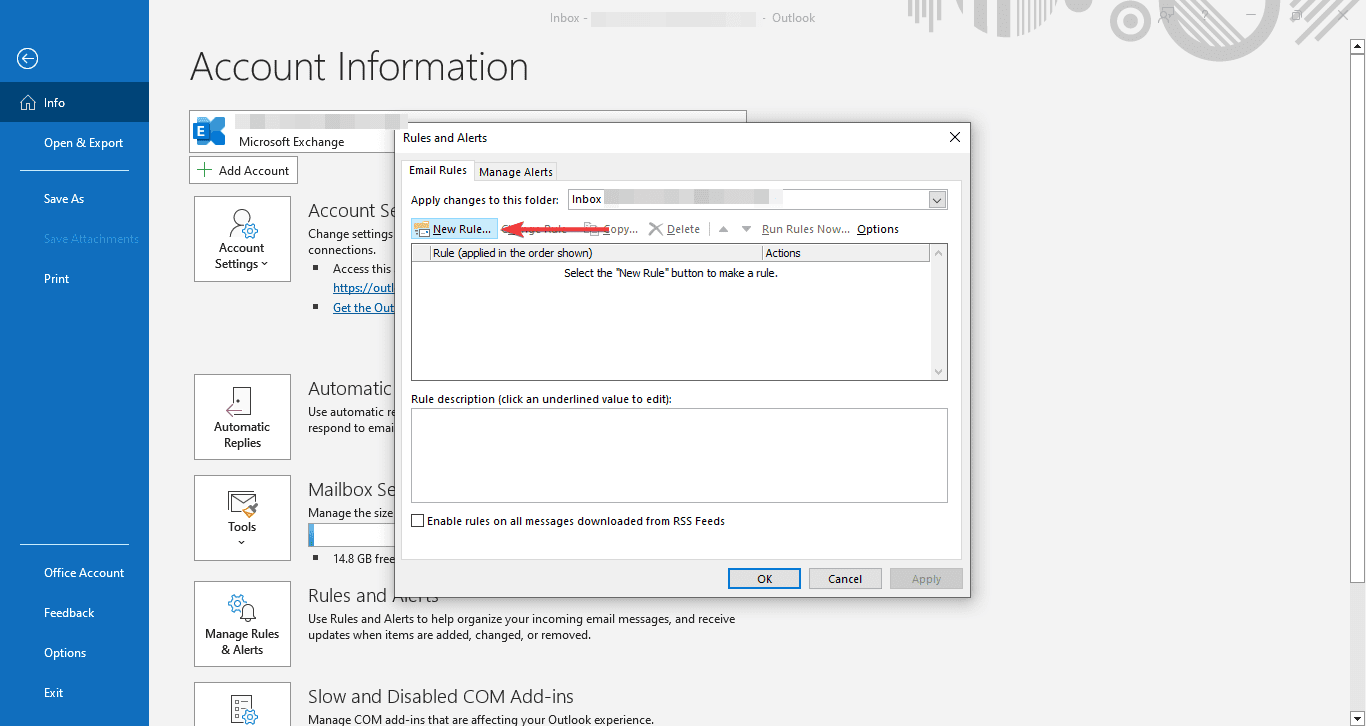Image resolution: width=1366 pixels, height=726 pixels.
Task: Switch to the Manage Alerts tab
Action: [515, 171]
